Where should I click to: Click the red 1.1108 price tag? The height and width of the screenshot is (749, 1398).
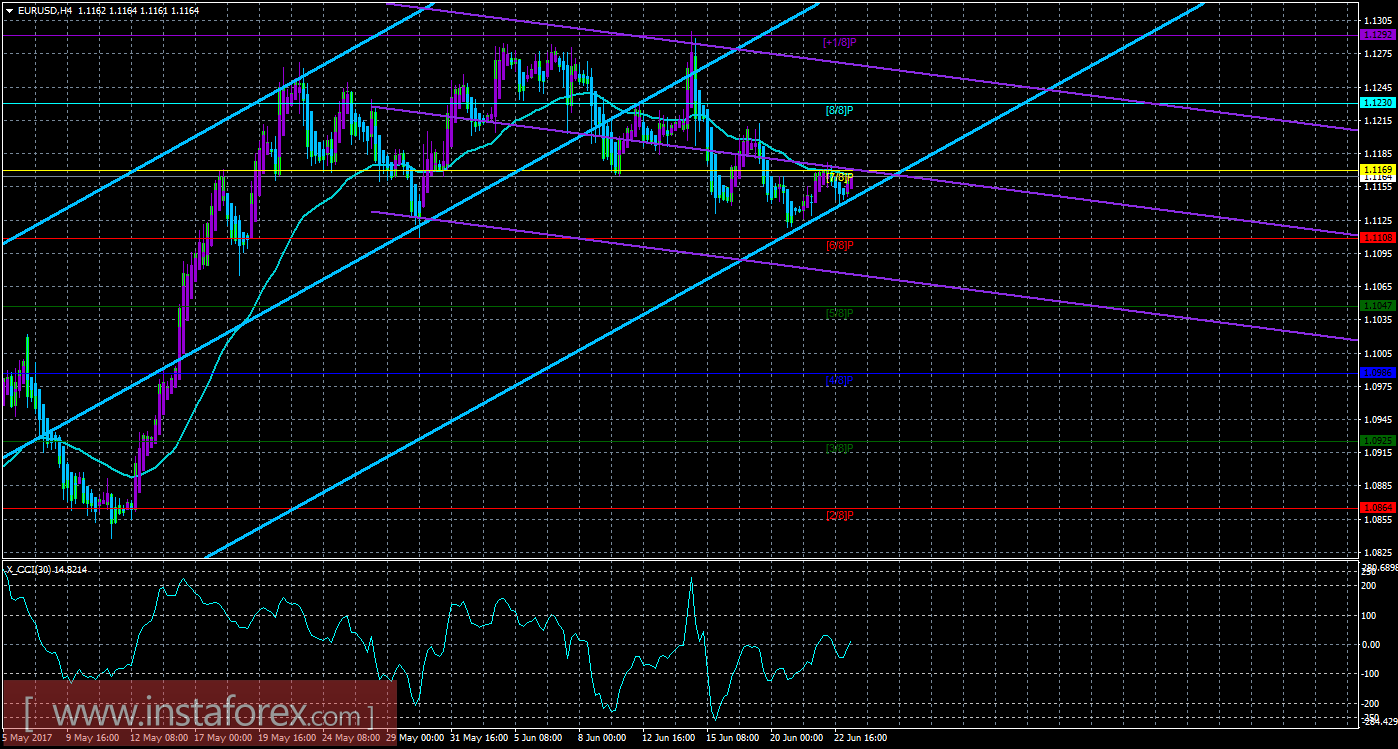pyautogui.click(x=1378, y=238)
